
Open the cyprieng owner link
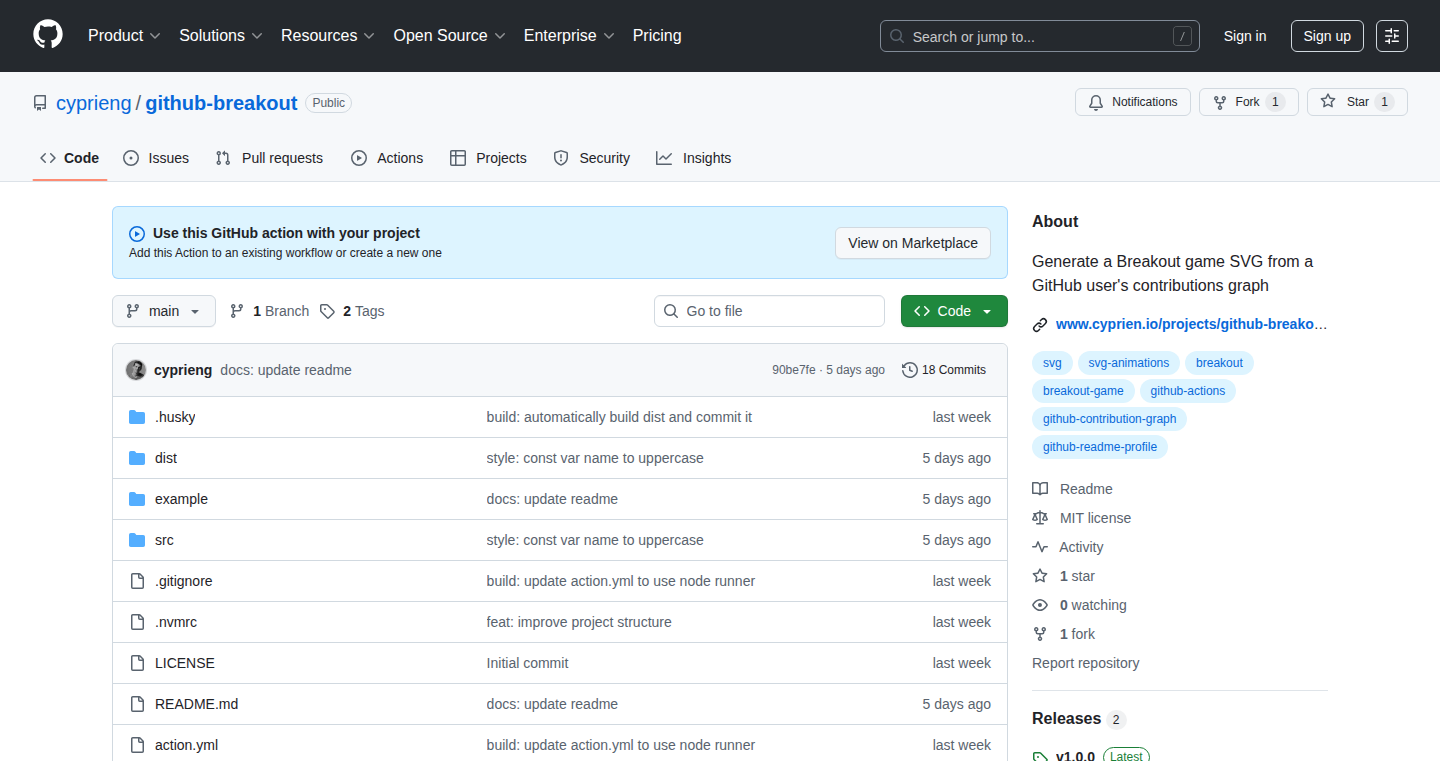pyautogui.click(x=94, y=103)
